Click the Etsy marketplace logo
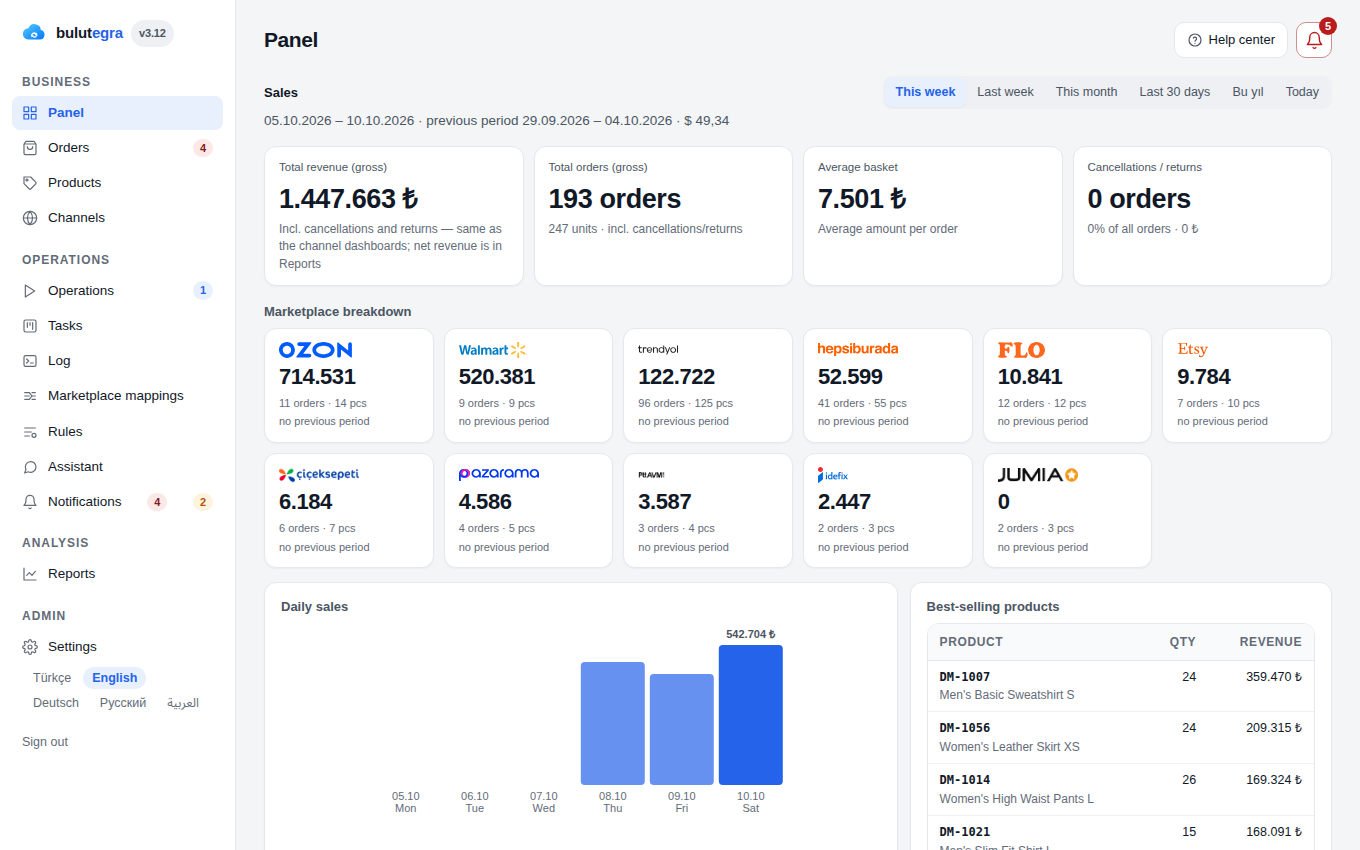Screen dimensions: 1360x850 tap(1192, 349)
